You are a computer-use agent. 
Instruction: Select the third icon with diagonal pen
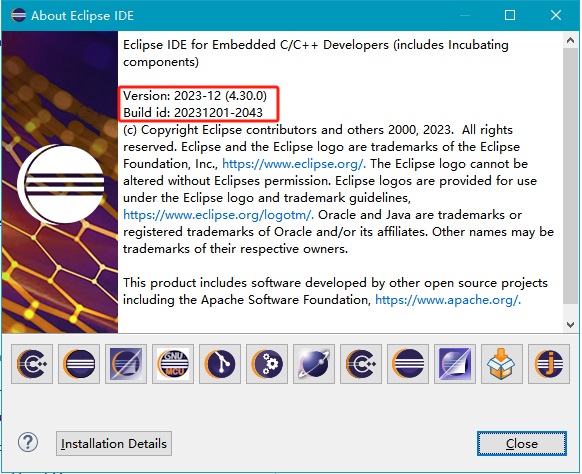[126, 364]
